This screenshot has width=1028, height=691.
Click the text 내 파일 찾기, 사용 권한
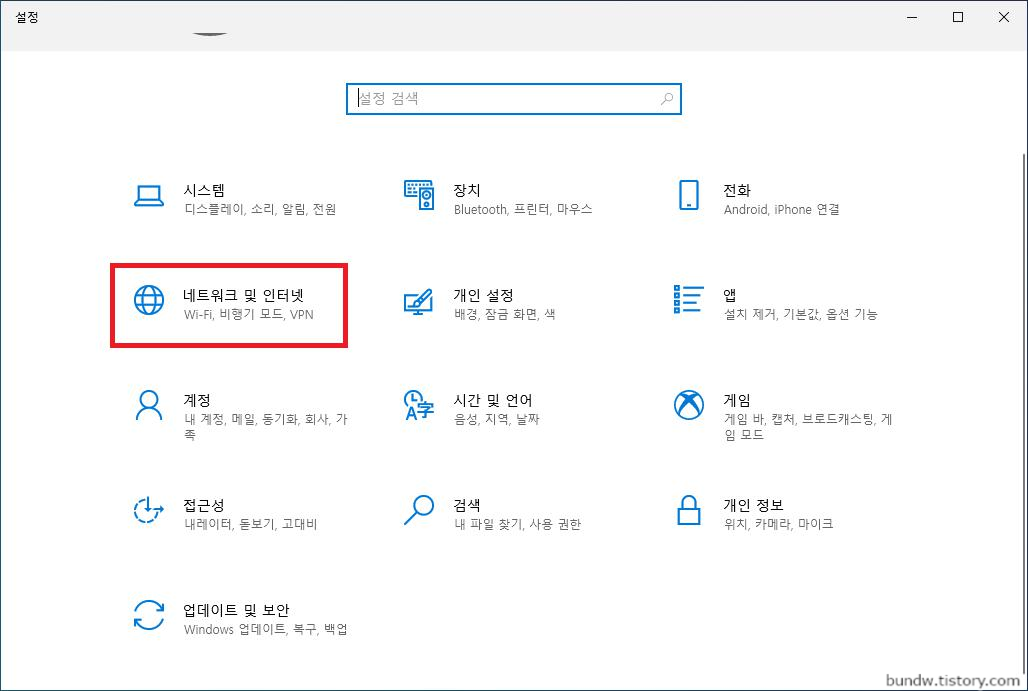[x=517, y=524]
